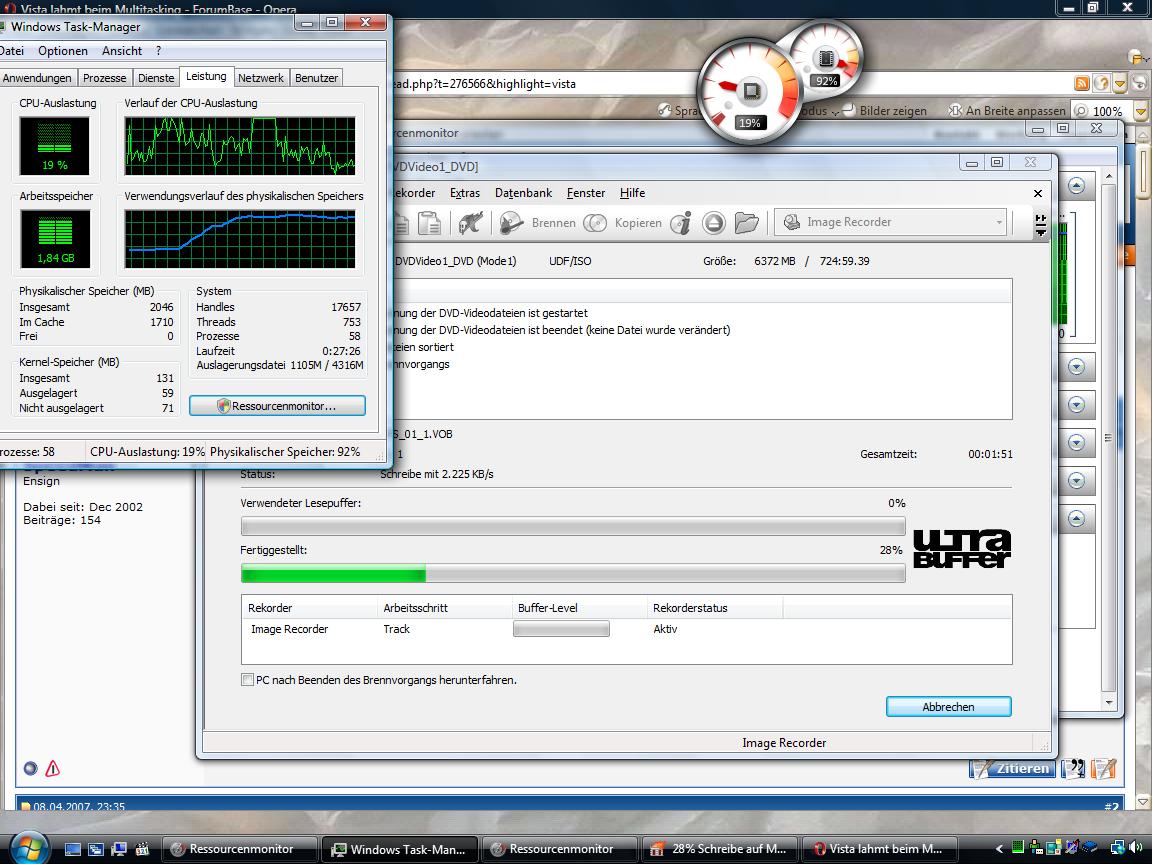Switch to Dienste tab in Task Manager
The width and height of the screenshot is (1152, 864).
click(156, 78)
